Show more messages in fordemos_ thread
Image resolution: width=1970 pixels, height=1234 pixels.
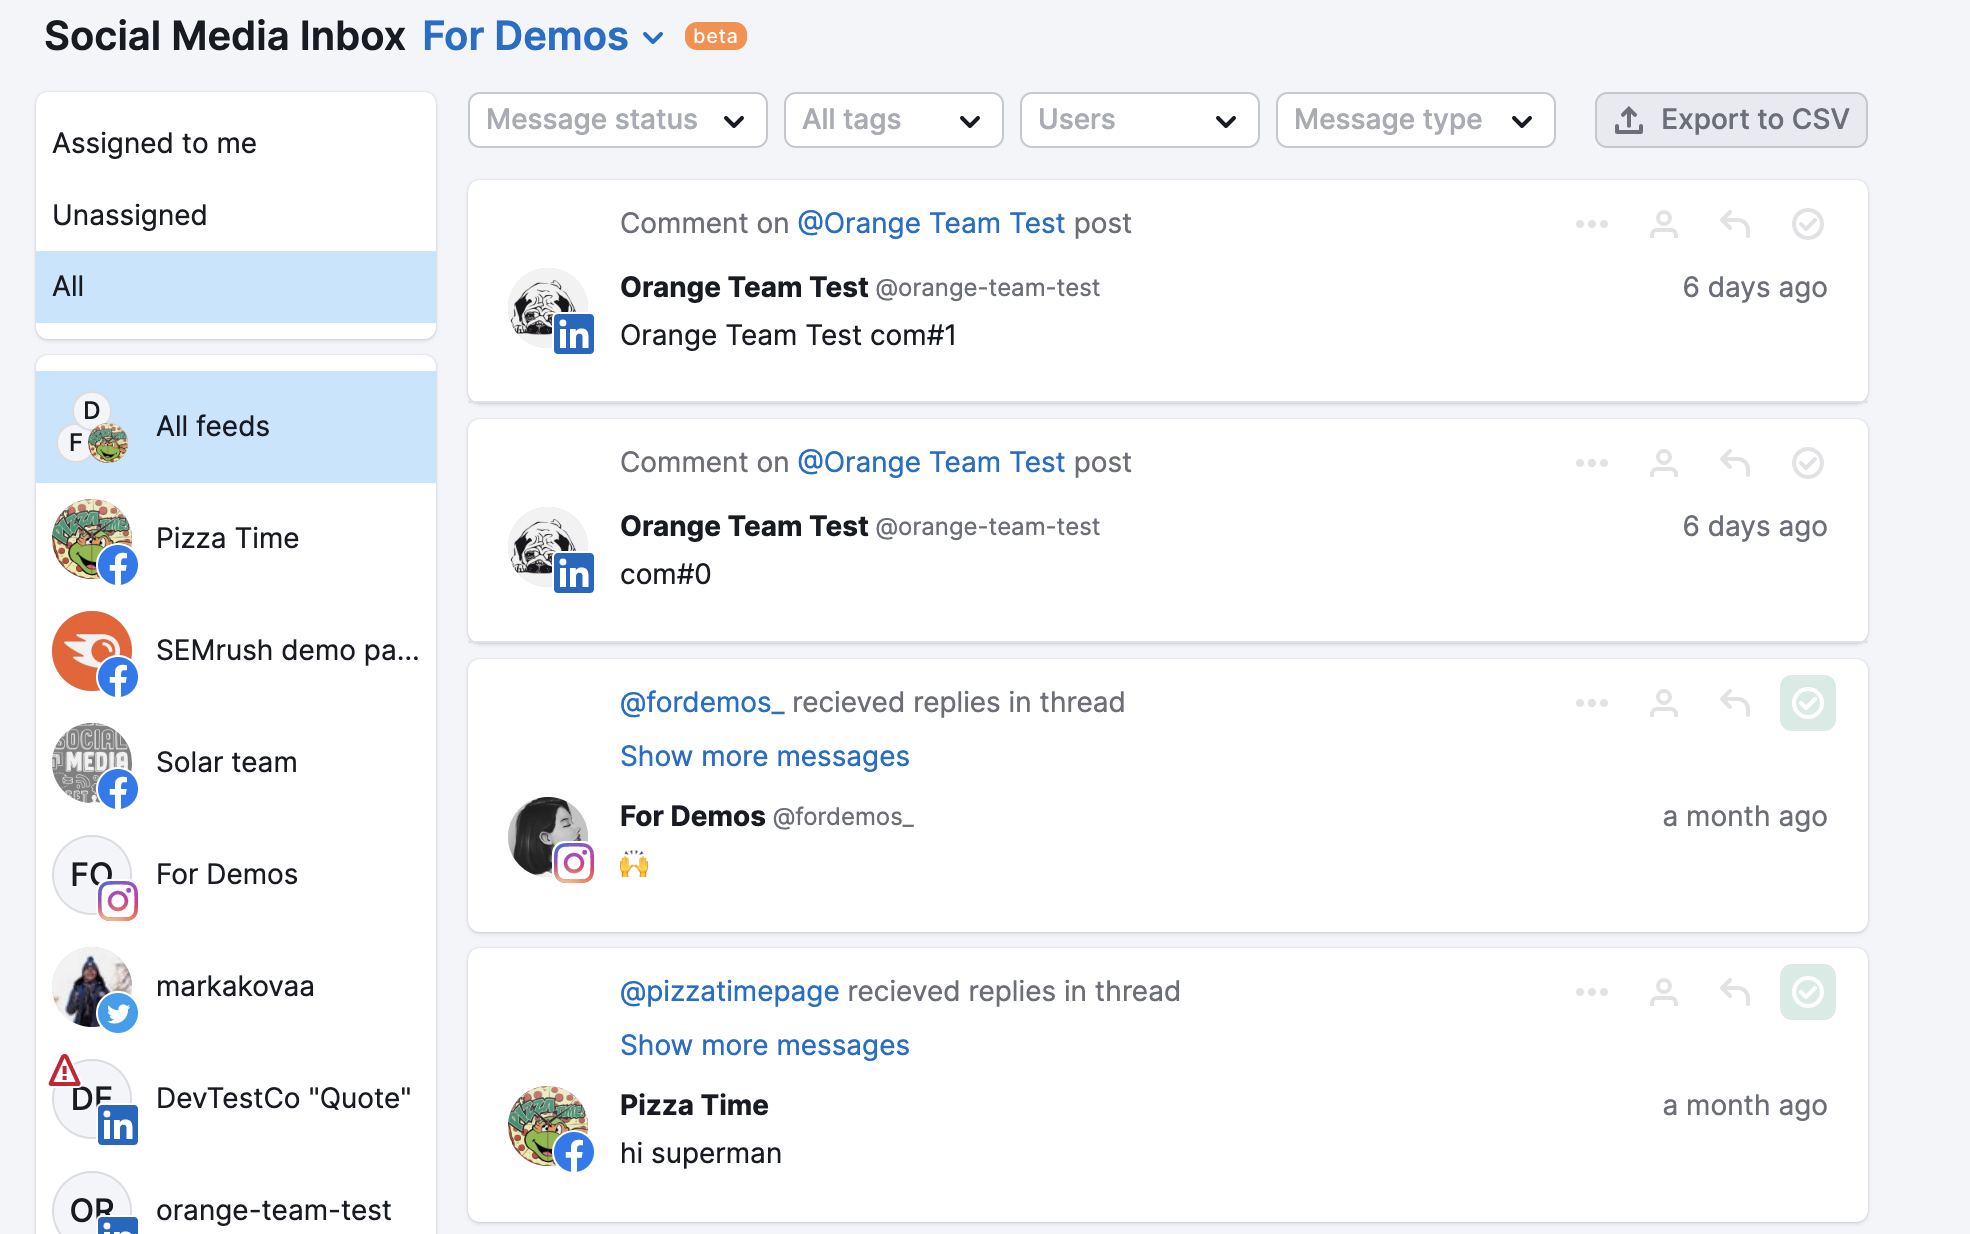tap(765, 755)
